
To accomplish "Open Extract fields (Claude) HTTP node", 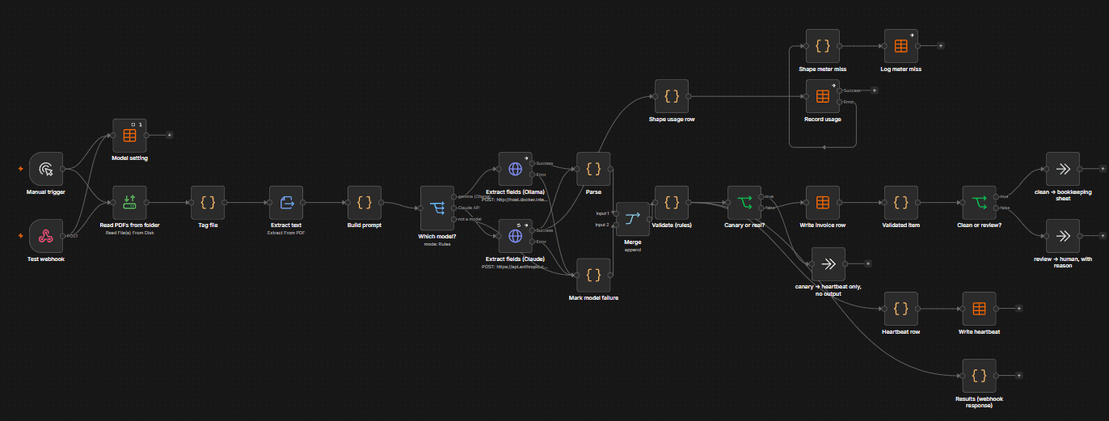I will pos(516,236).
